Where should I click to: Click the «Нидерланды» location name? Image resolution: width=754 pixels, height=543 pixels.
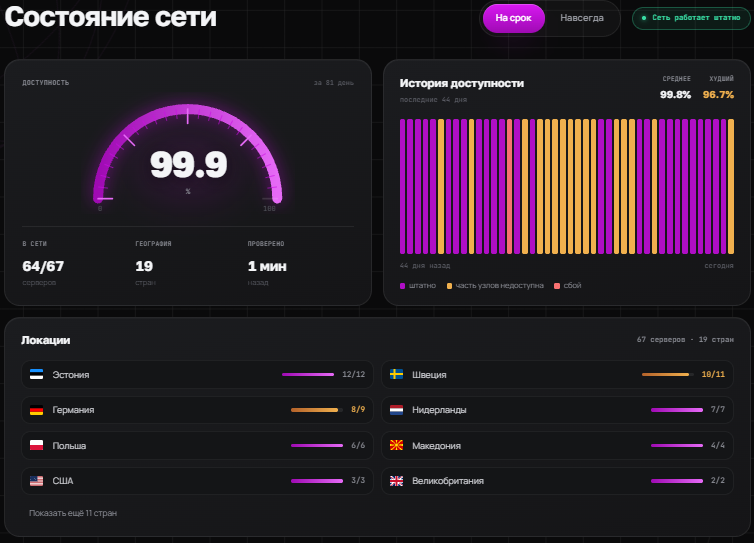pyautogui.click(x=439, y=410)
